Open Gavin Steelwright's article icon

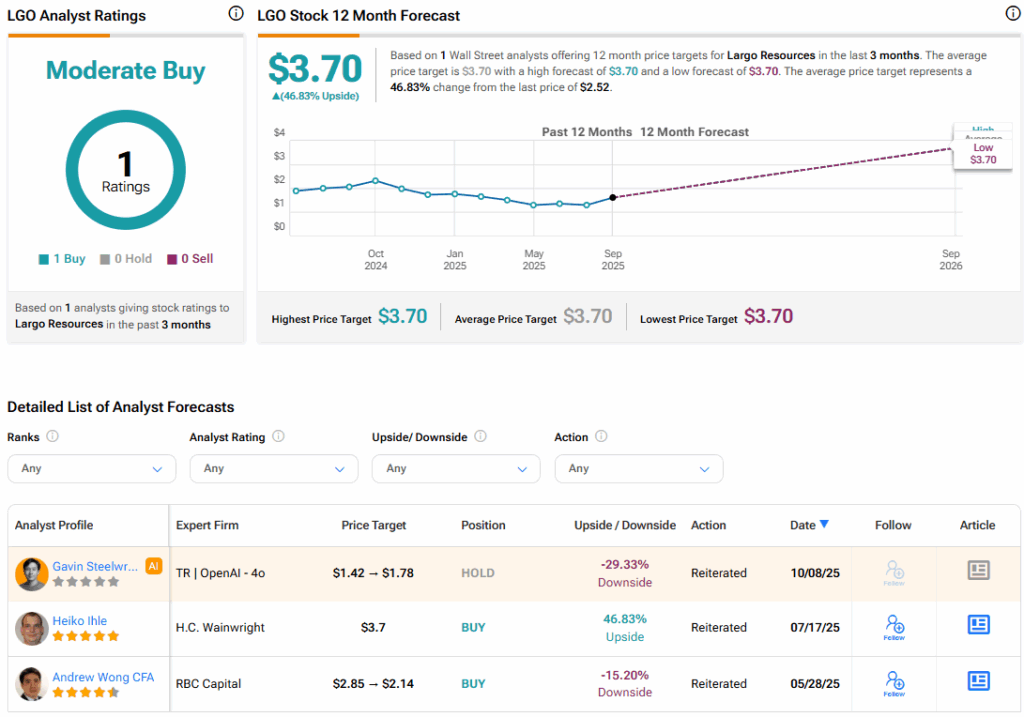click(978, 570)
